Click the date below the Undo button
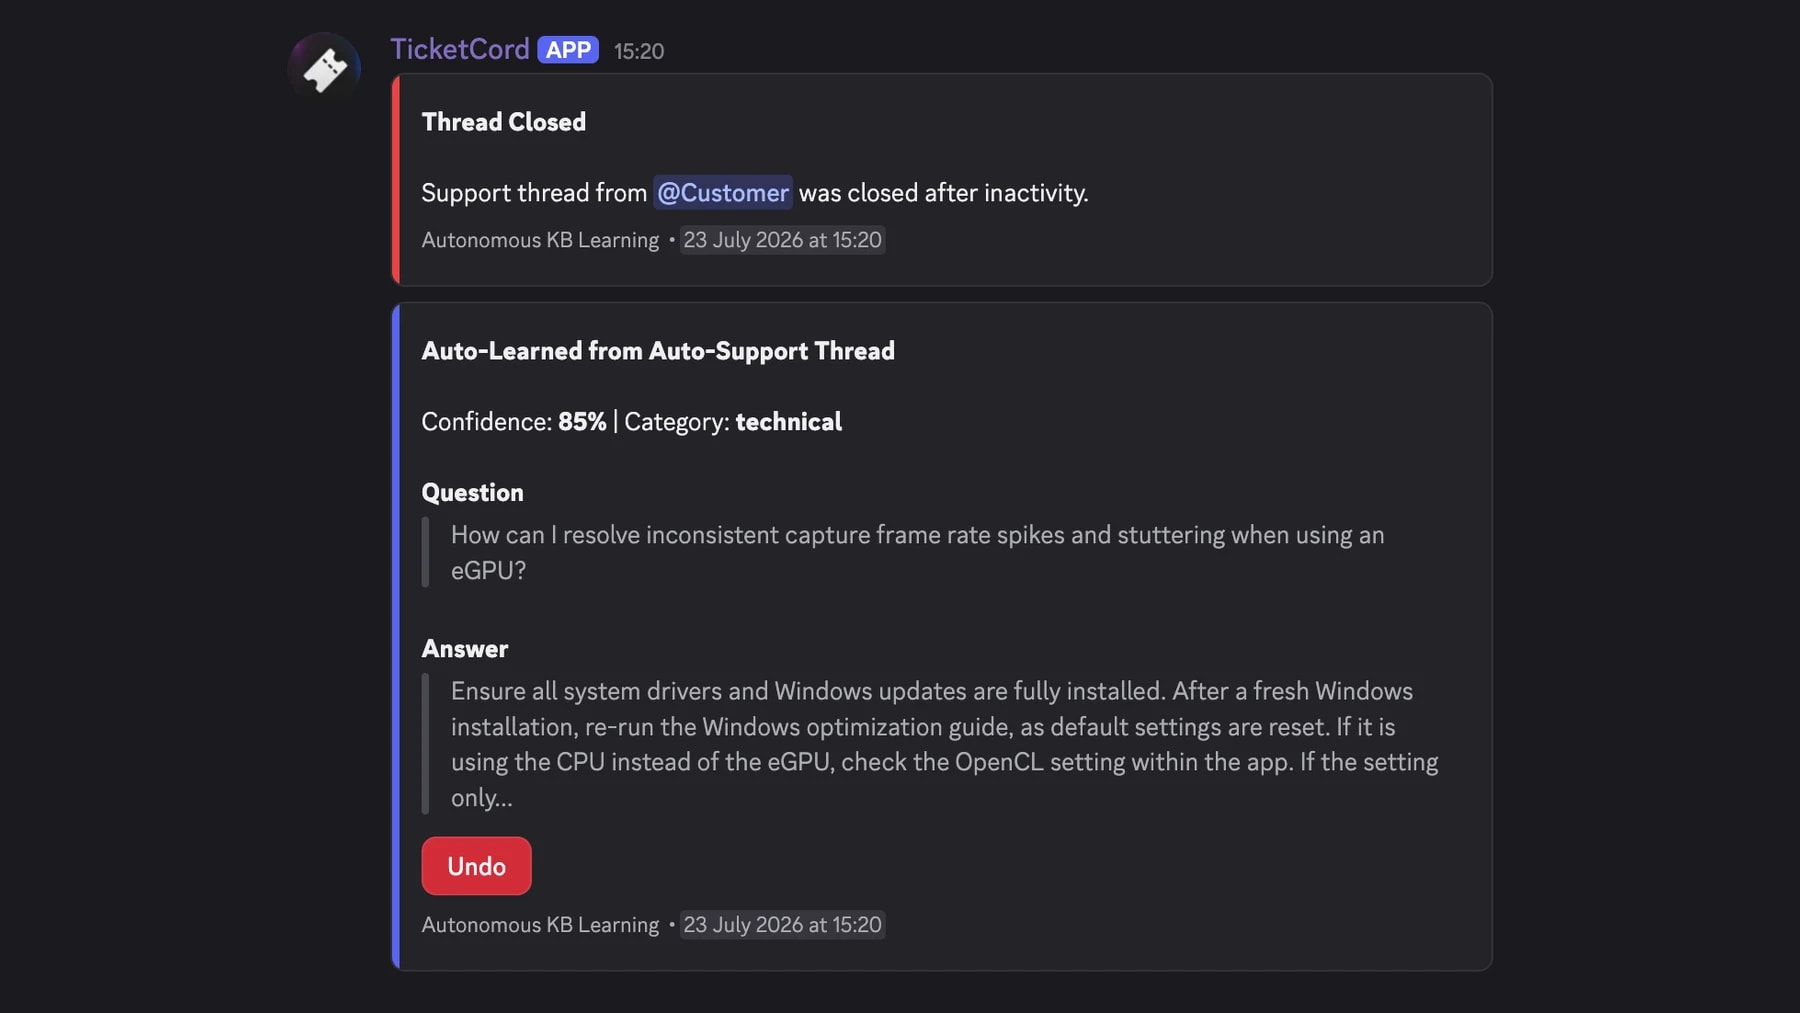The image size is (1800, 1013). (782, 925)
